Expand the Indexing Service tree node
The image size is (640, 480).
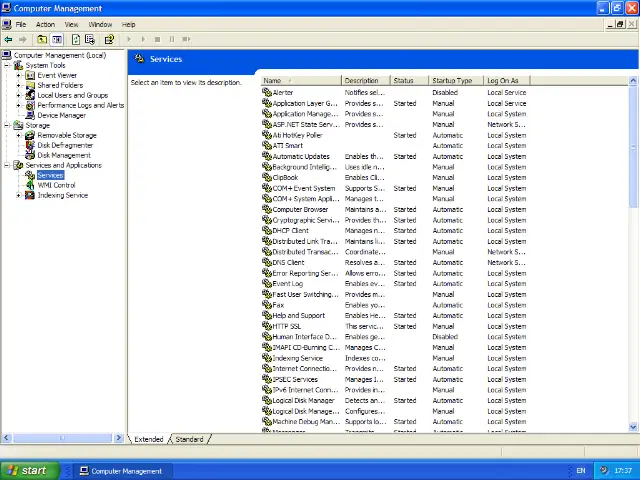coord(18,195)
